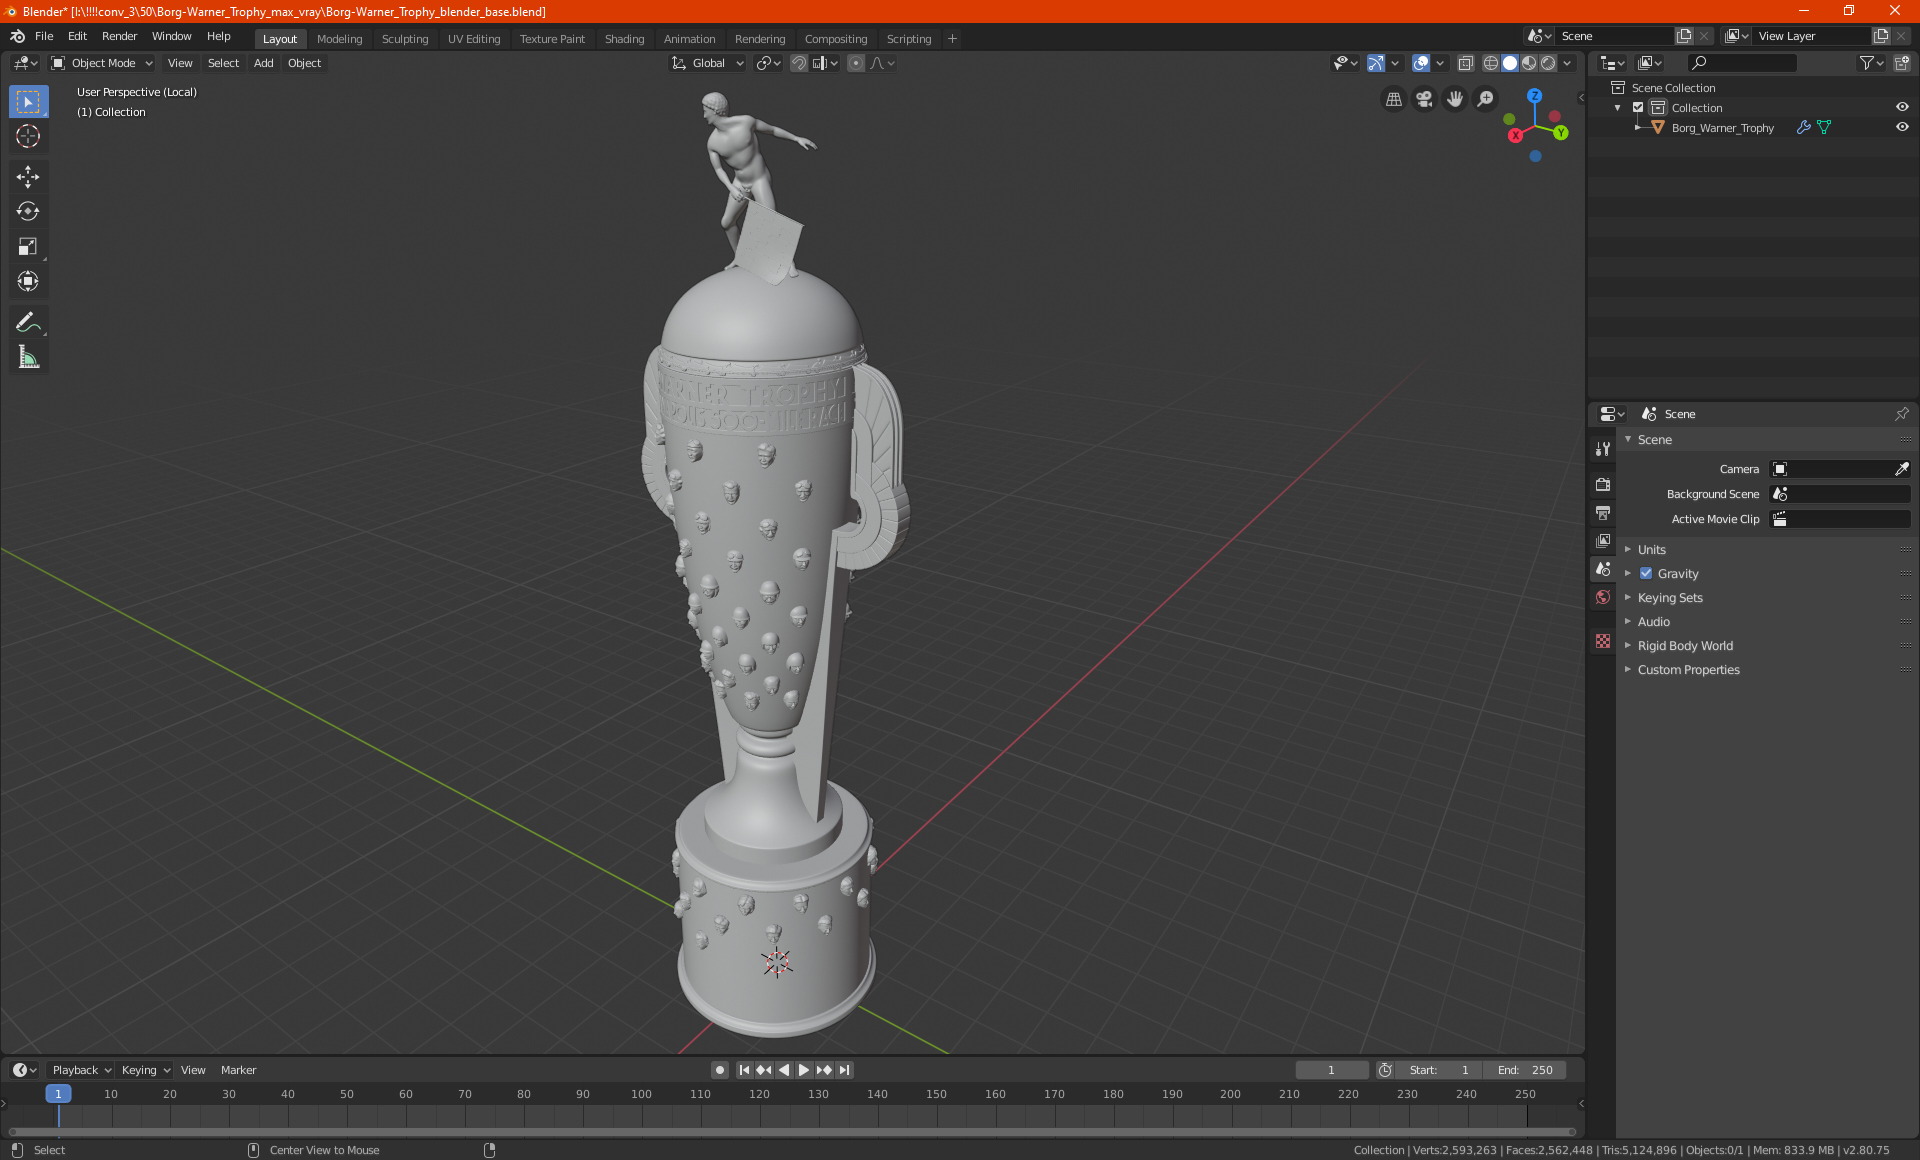This screenshot has width=1920, height=1160.
Task: Open the outliner filter dropdown
Action: click(x=1871, y=63)
